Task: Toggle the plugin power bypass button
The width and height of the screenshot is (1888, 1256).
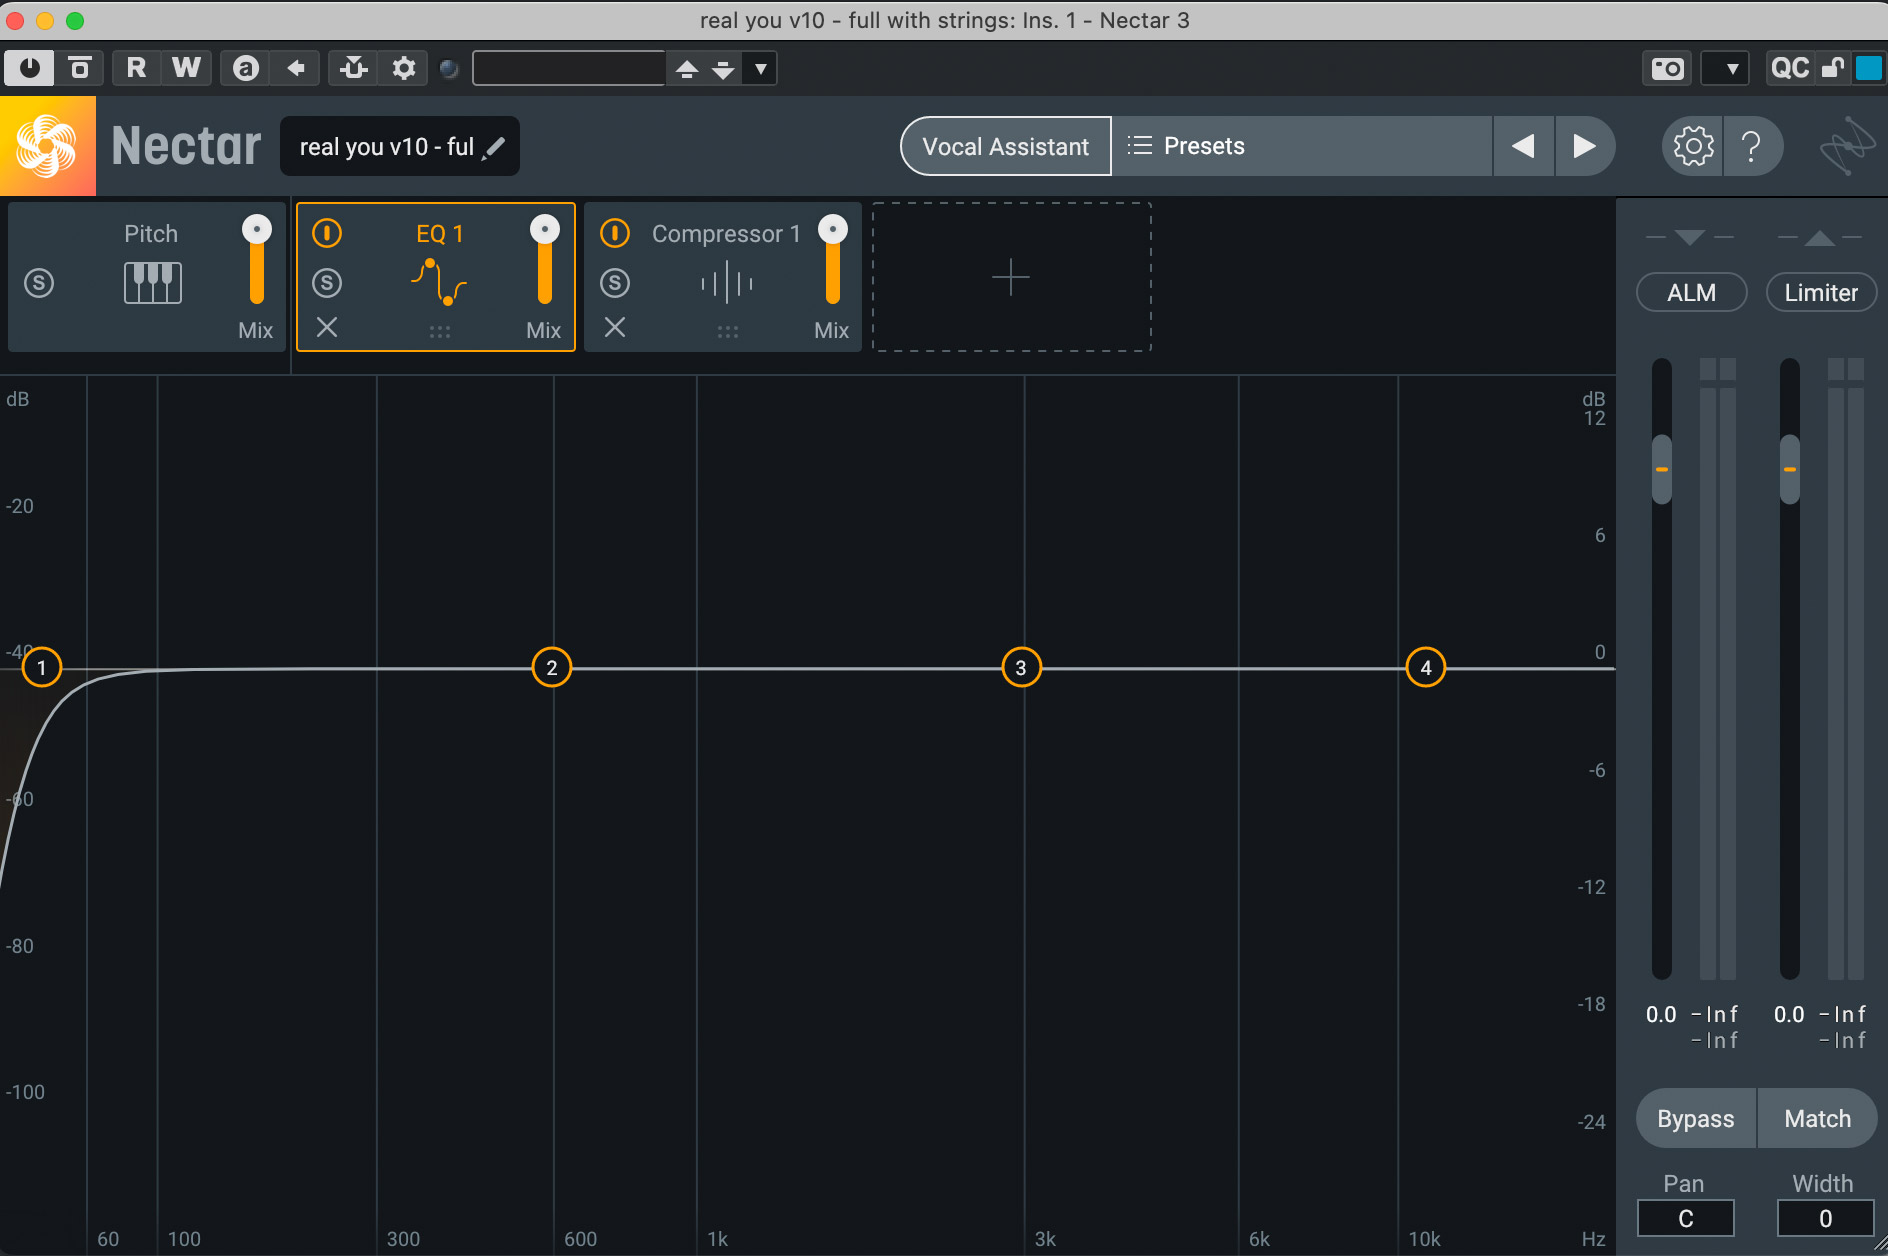Action: (x=29, y=68)
